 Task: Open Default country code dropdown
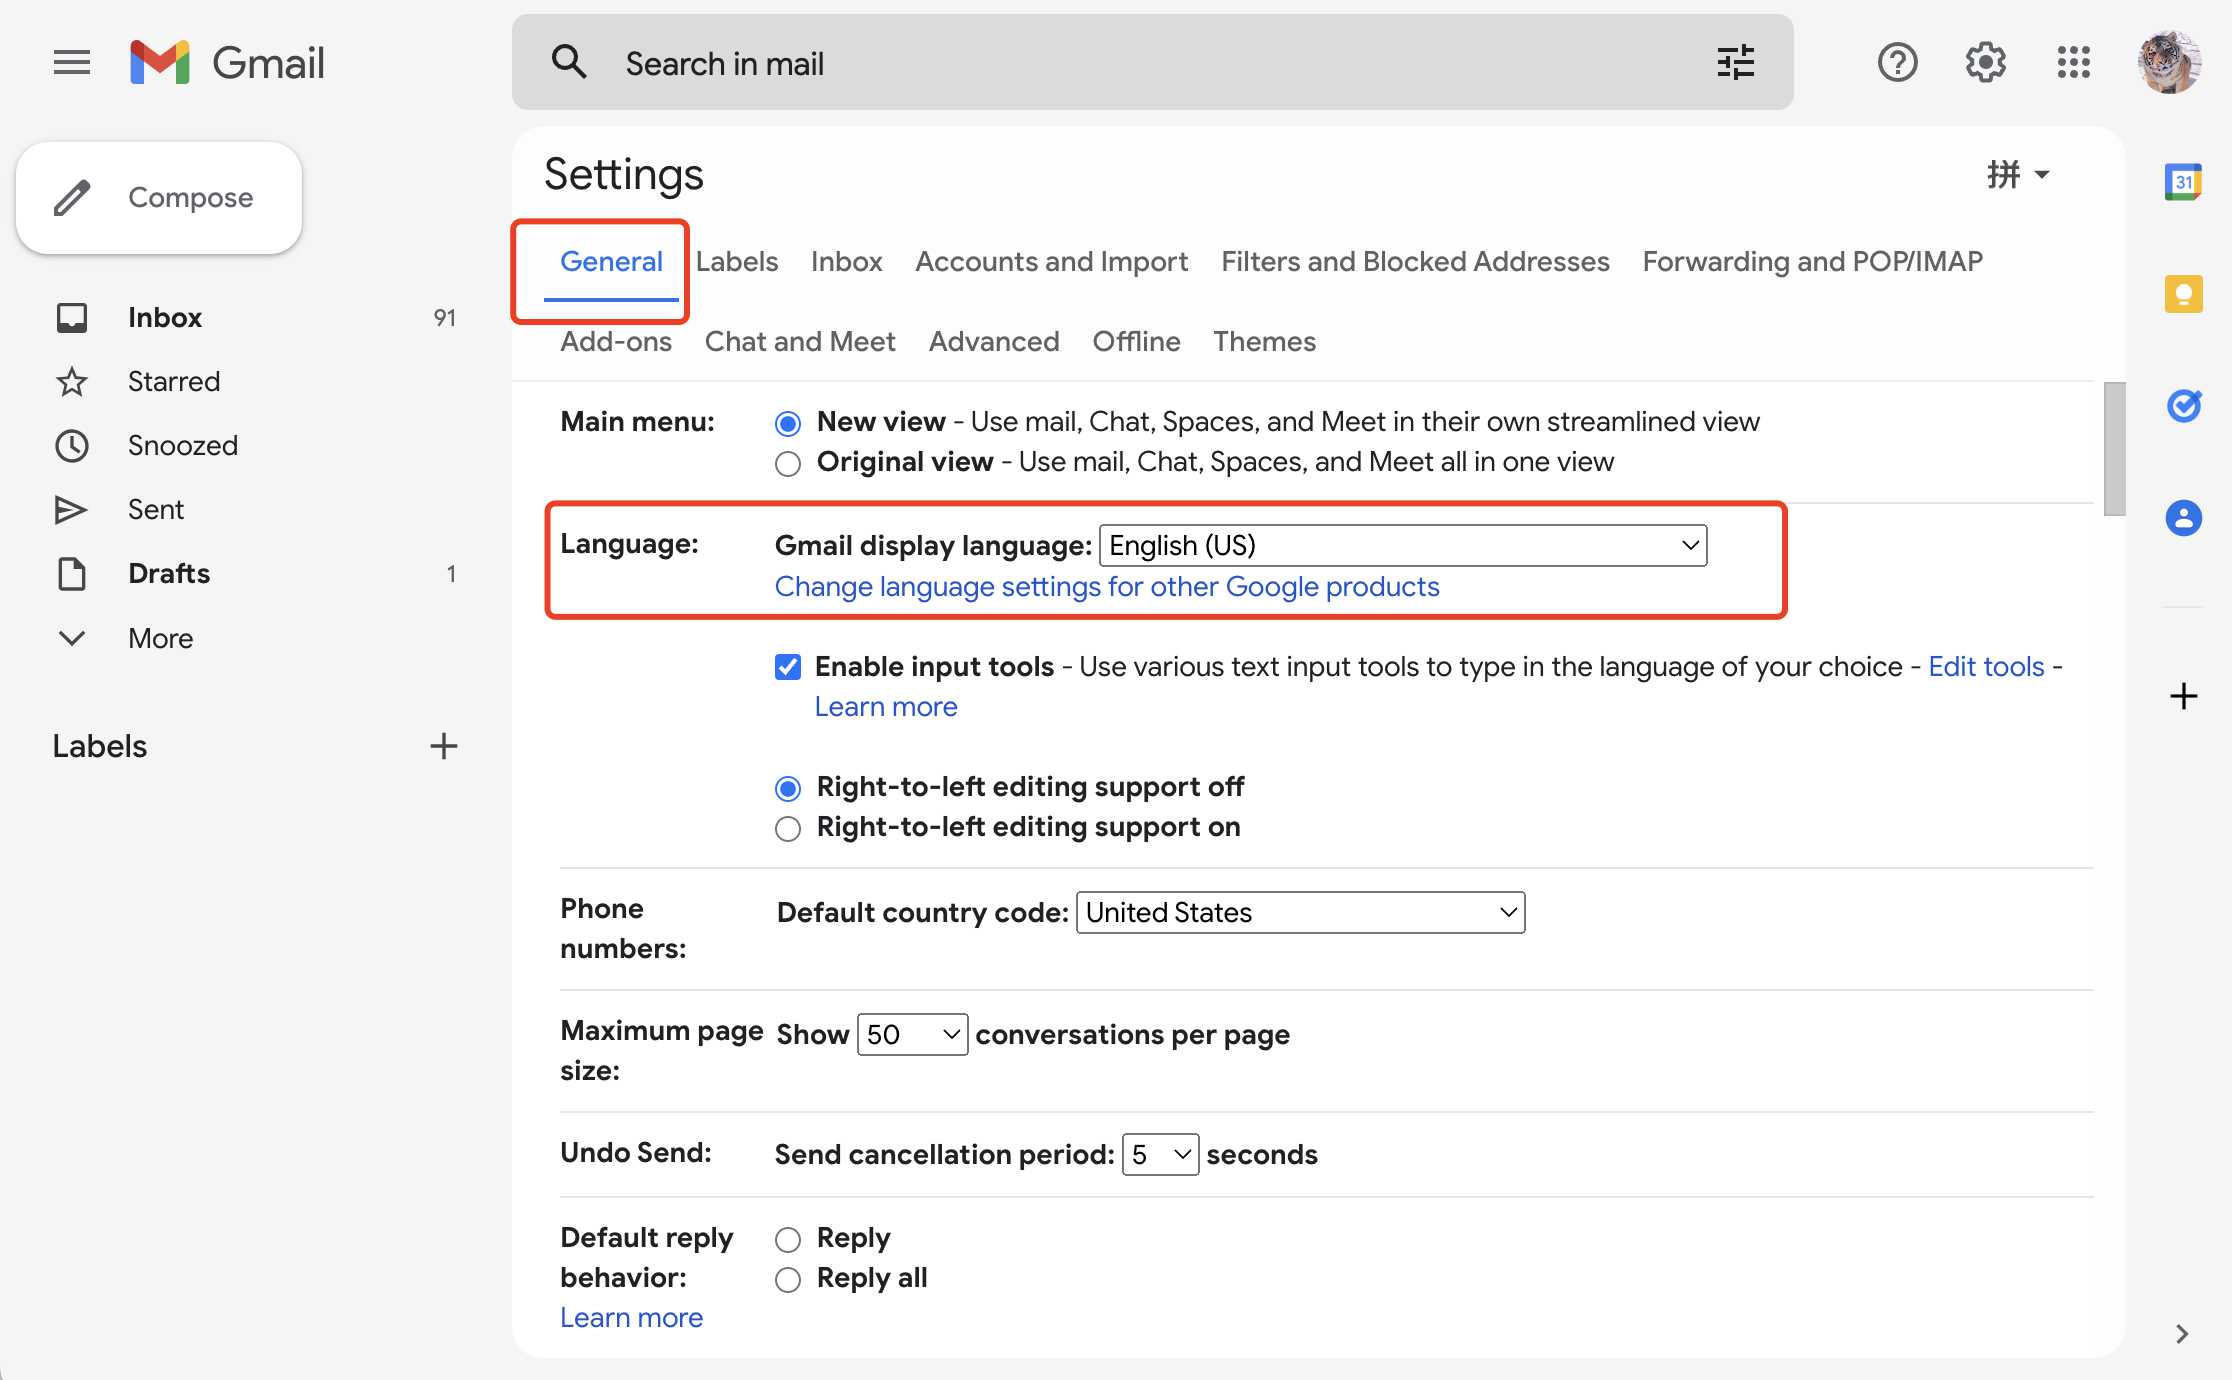click(x=1300, y=913)
